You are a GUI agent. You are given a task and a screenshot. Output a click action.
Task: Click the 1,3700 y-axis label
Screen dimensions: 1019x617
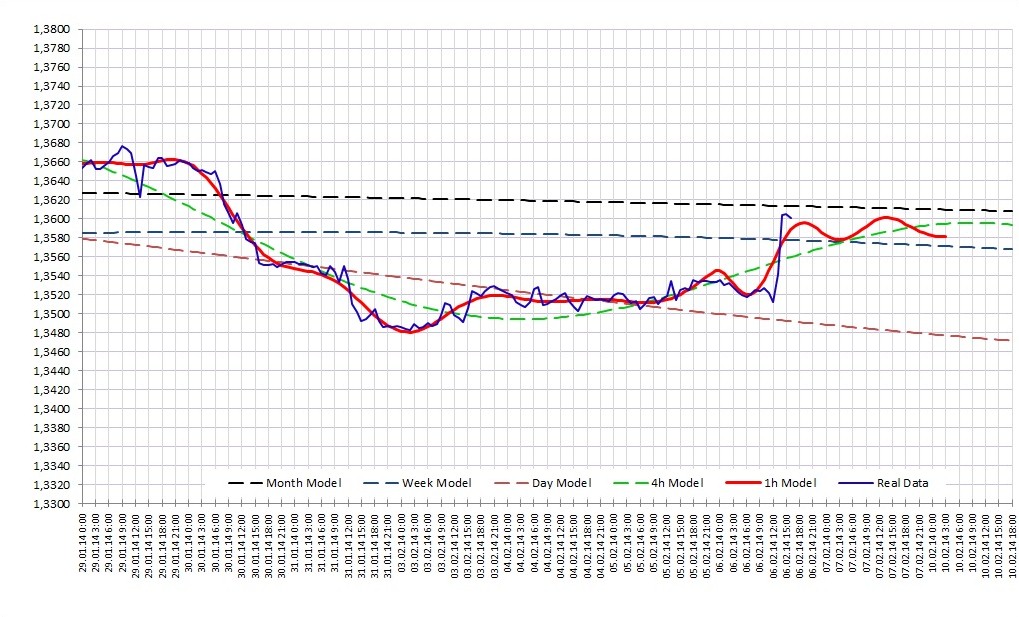pyautogui.click(x=51, y=124)
